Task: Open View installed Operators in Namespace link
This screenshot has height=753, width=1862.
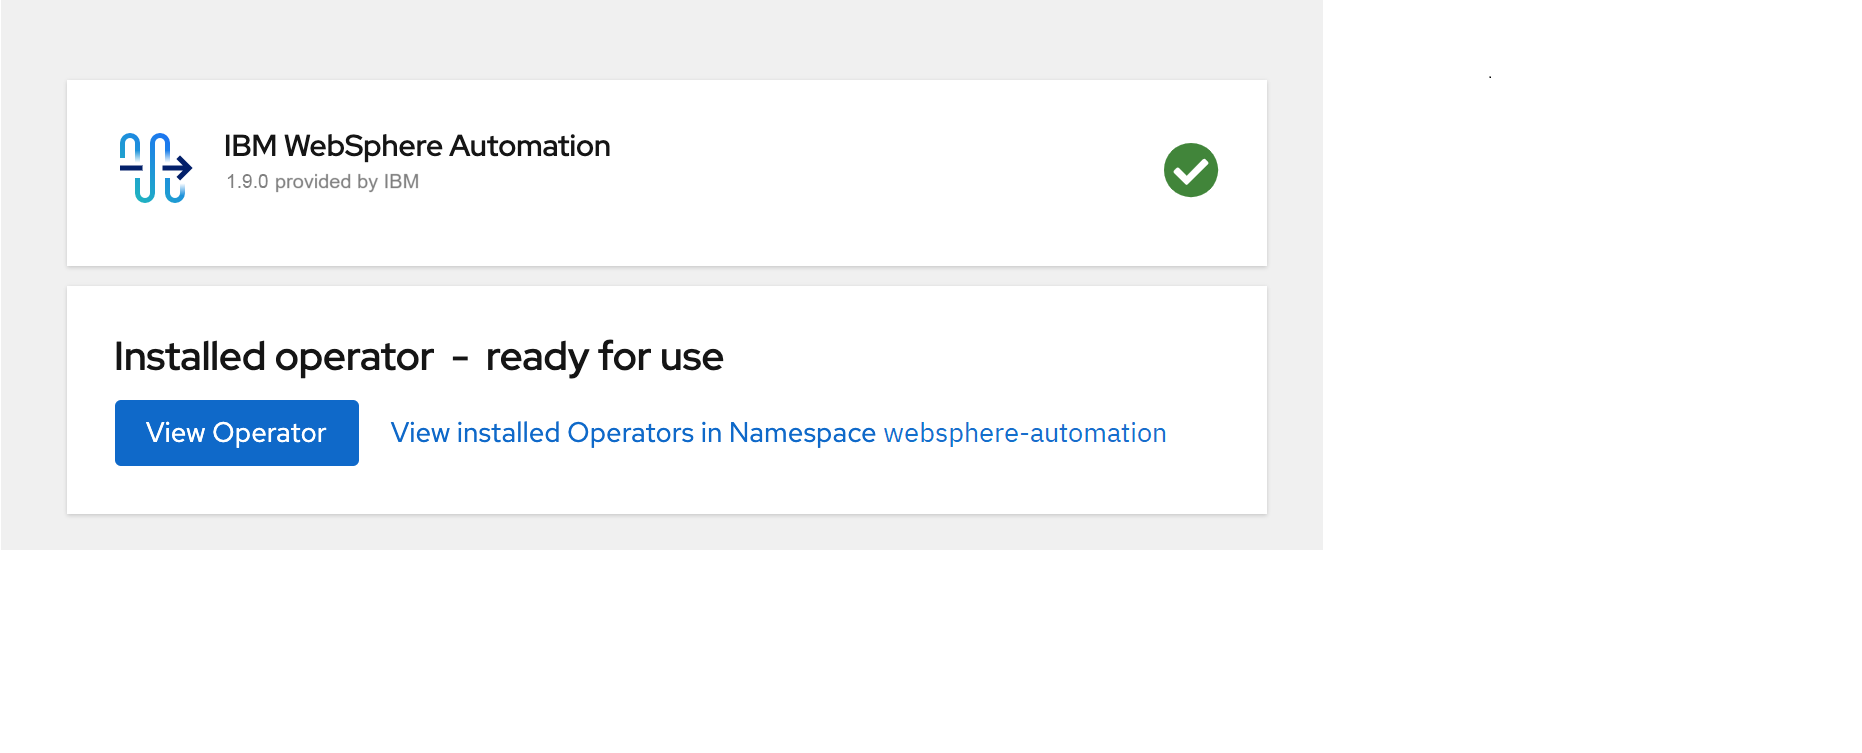Action: click(778, 433)
